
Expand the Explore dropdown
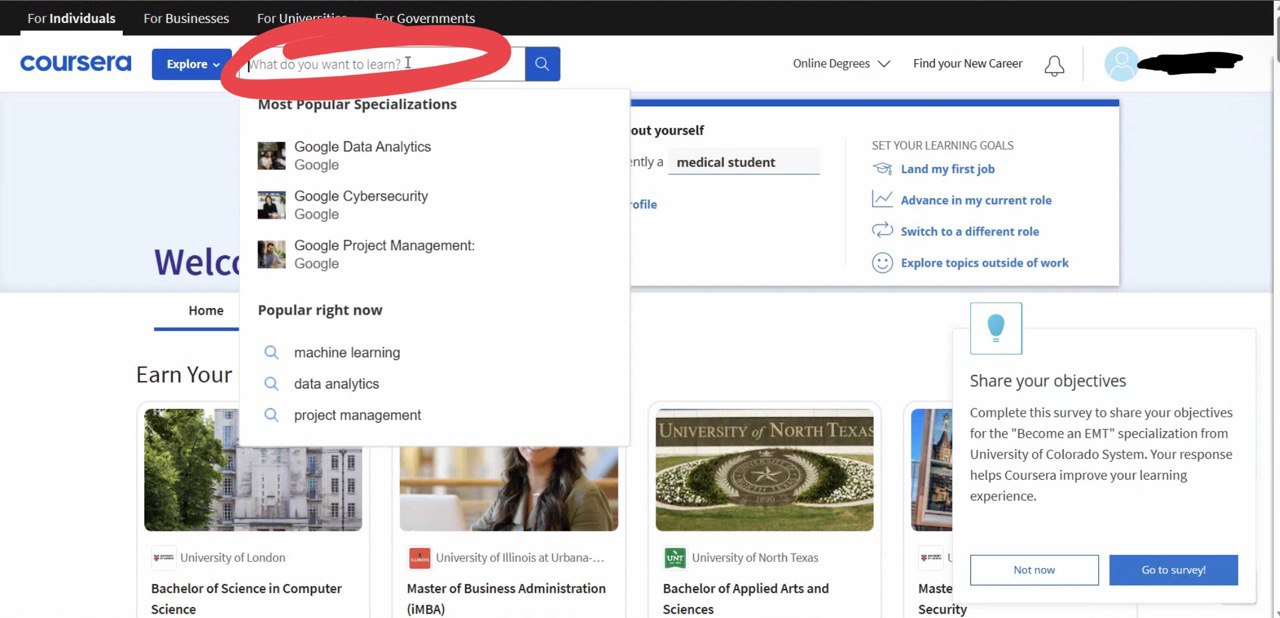click(x=192, y=64)
